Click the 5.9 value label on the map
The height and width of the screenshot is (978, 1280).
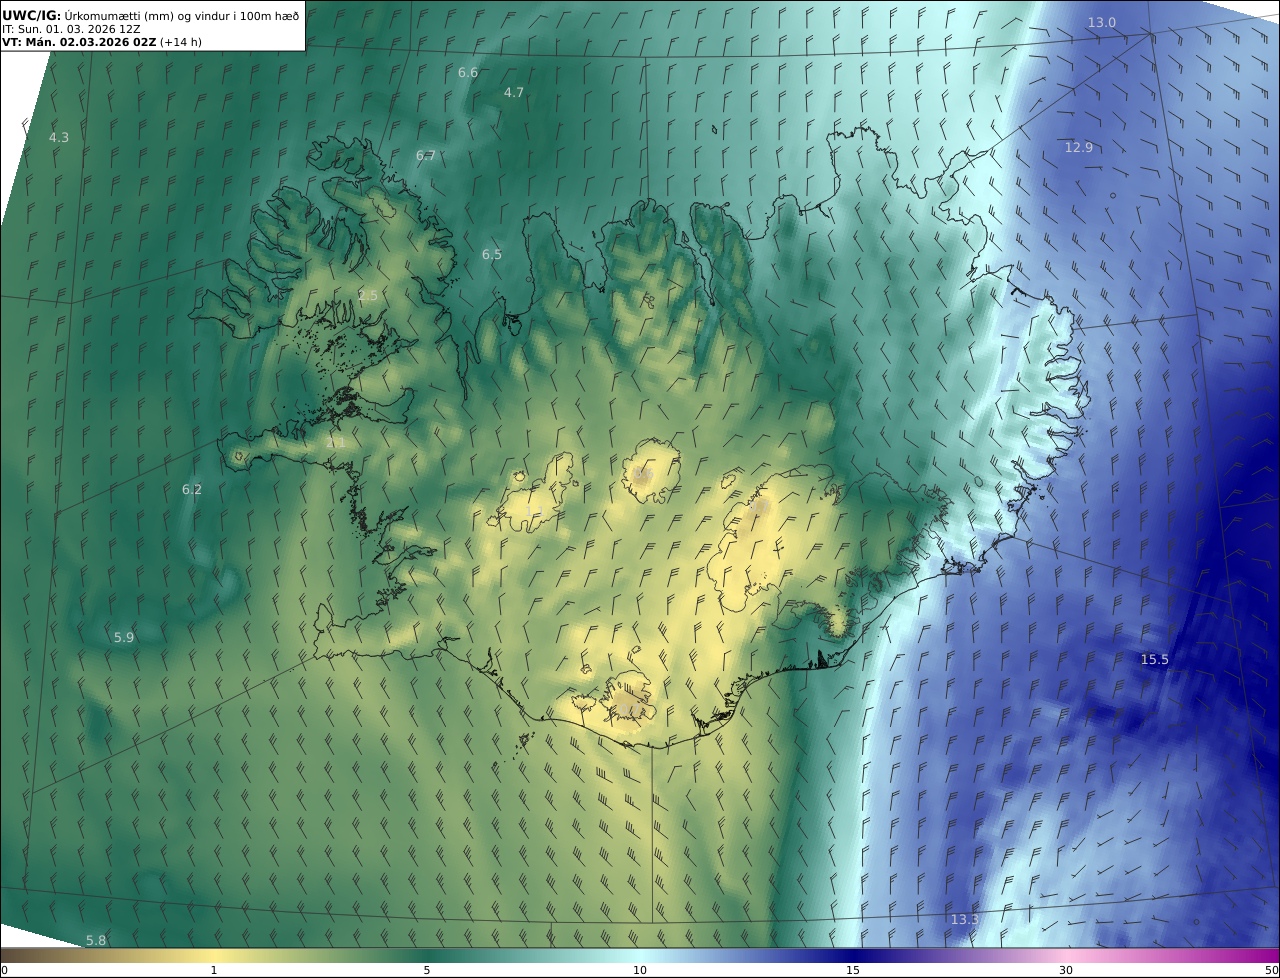[x=124, y=637]
